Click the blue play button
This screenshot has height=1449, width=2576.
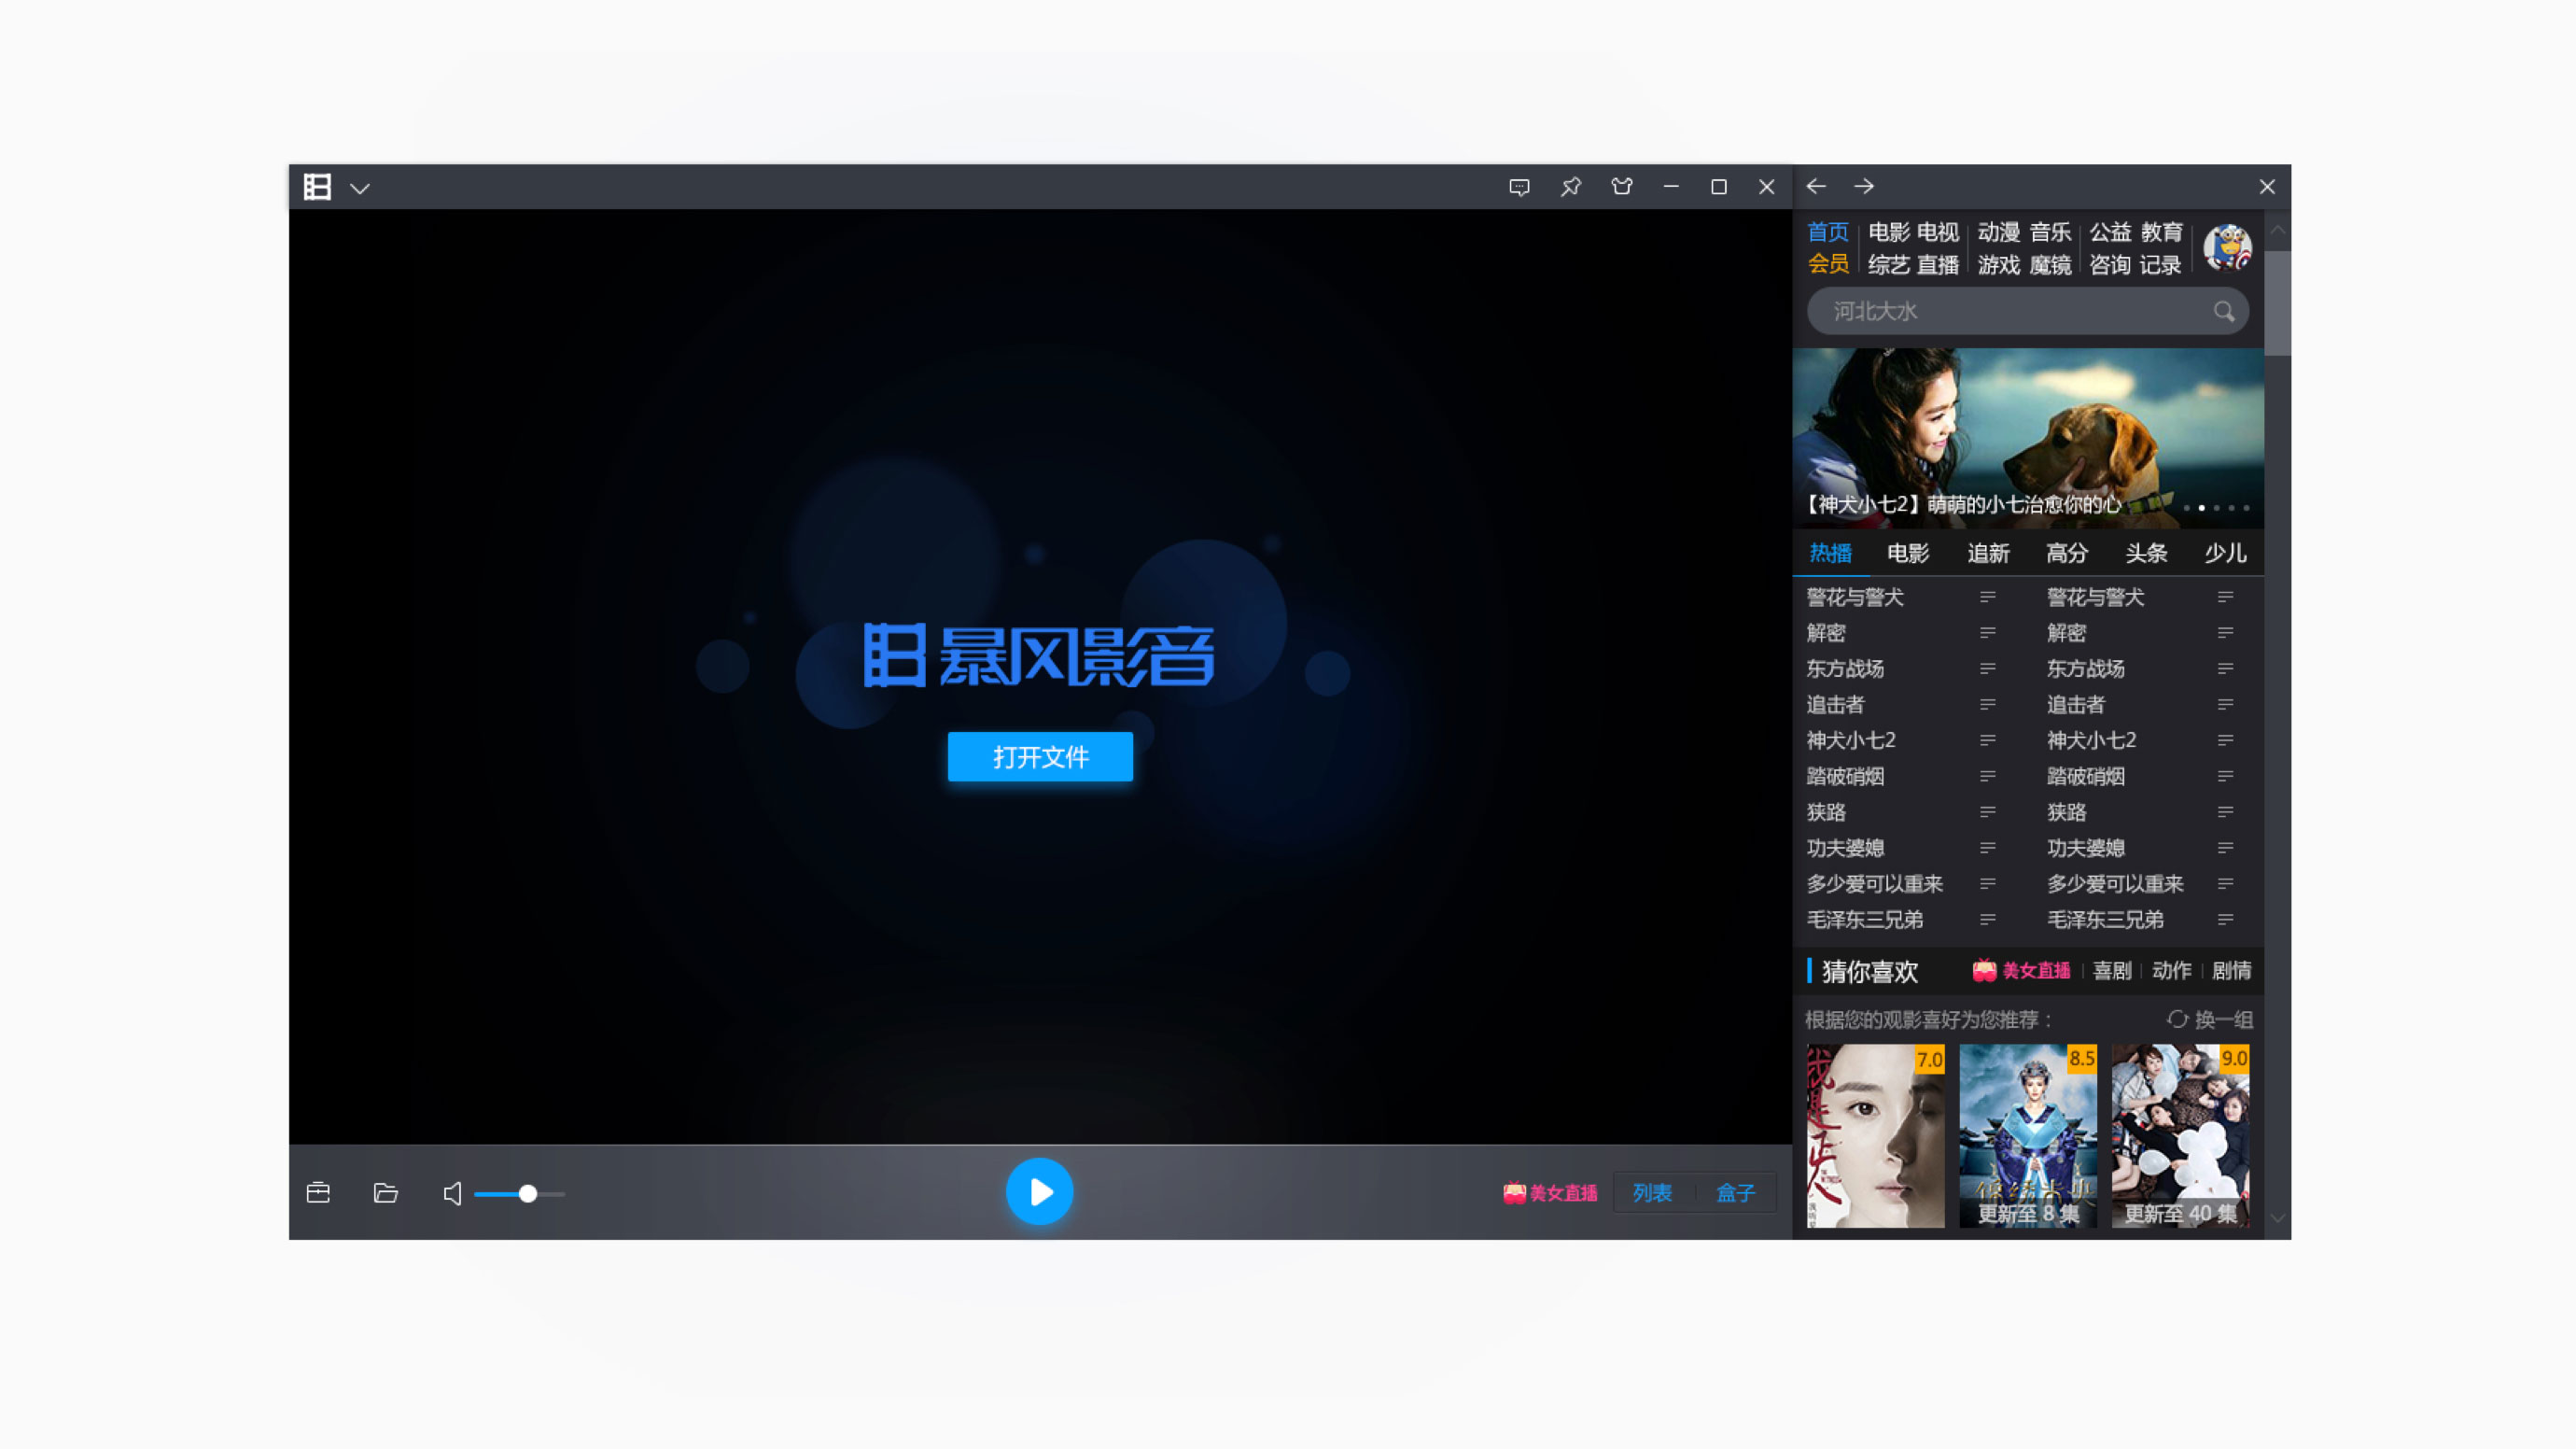point(1039,1192)
